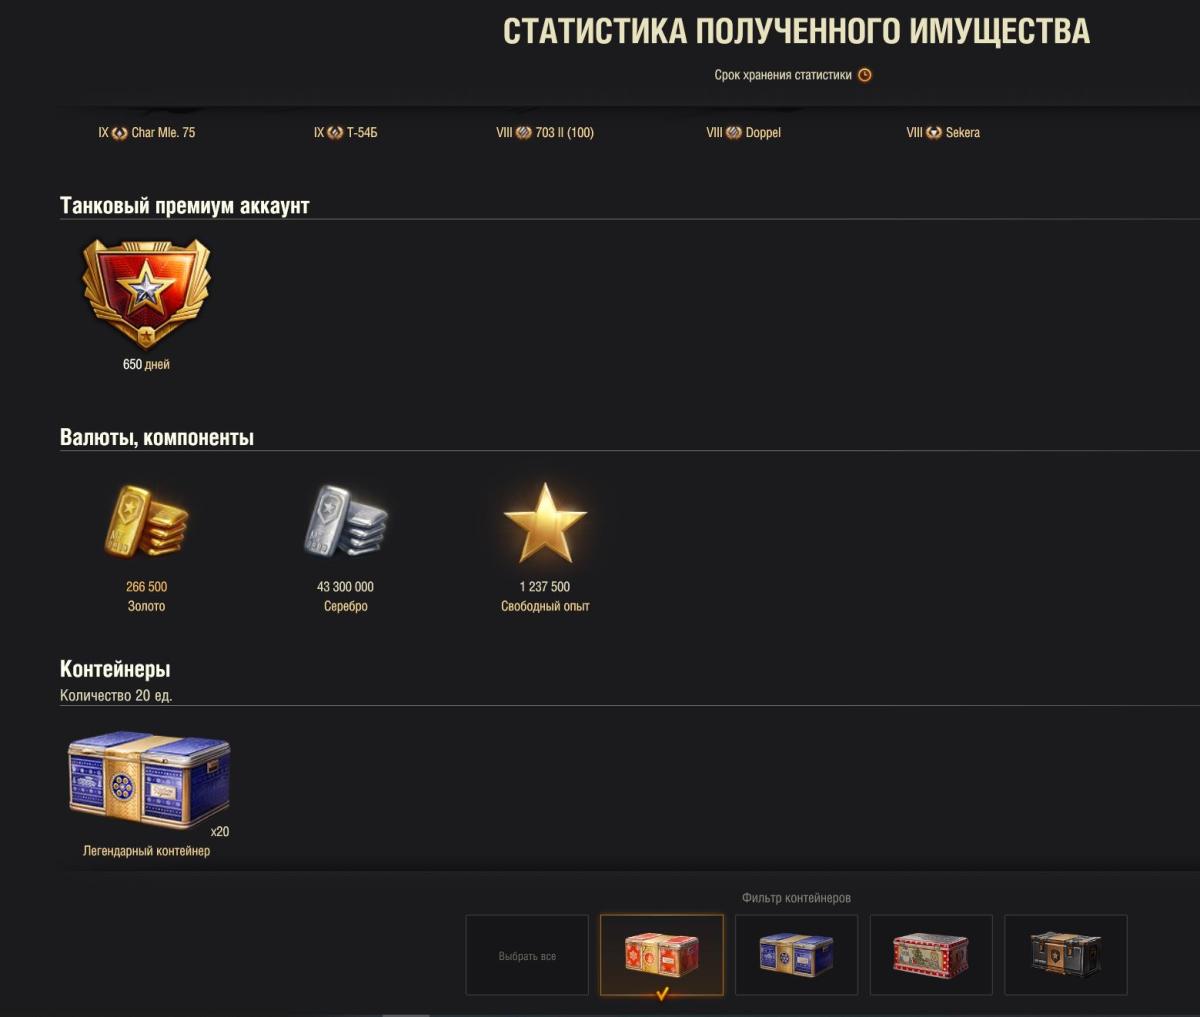Screen dimensions: 1200x1017
Task: Click the gold star Свободный опыт icon
Action: 545,522
